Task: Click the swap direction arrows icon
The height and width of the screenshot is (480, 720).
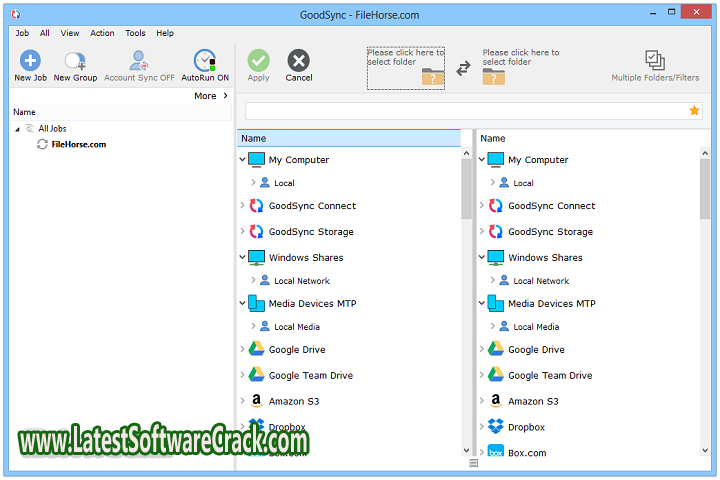Action: click(463, 68)
